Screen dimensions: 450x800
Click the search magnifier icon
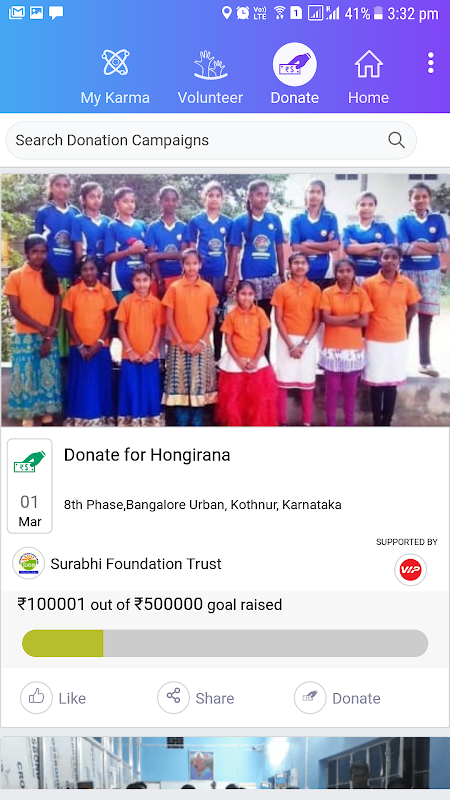tap(396, 140)
